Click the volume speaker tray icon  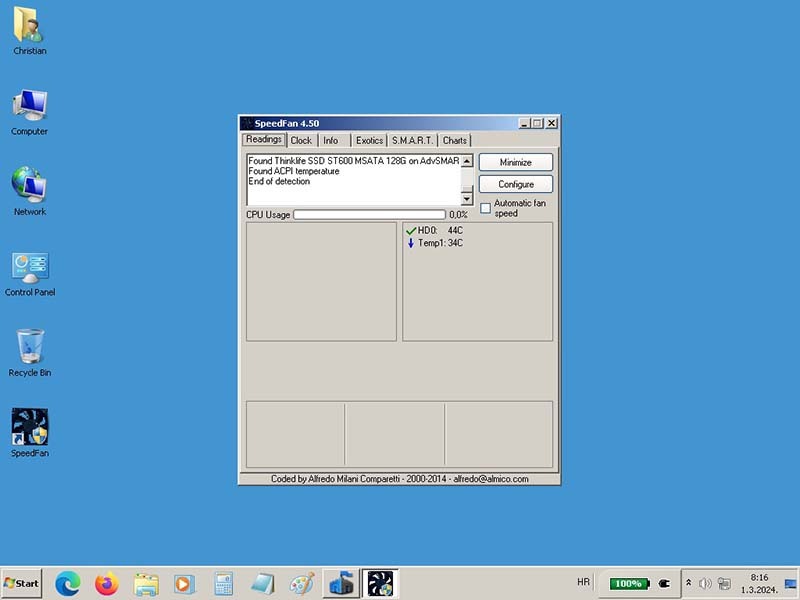point(705,583)
